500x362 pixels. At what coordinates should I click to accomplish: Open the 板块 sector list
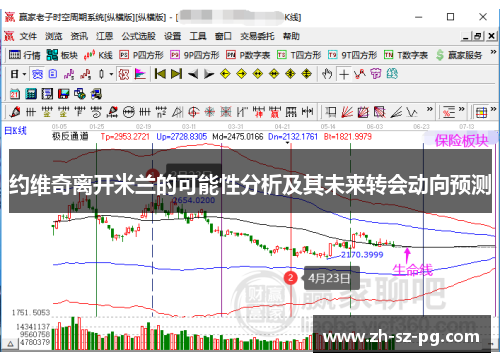(x=62, y=55)
